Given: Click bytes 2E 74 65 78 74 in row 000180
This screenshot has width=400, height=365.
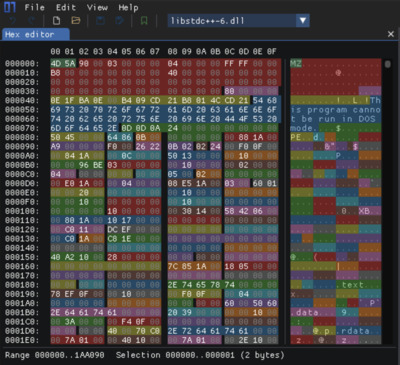Looking at the screenshot, I should click(x=202, y=285).
